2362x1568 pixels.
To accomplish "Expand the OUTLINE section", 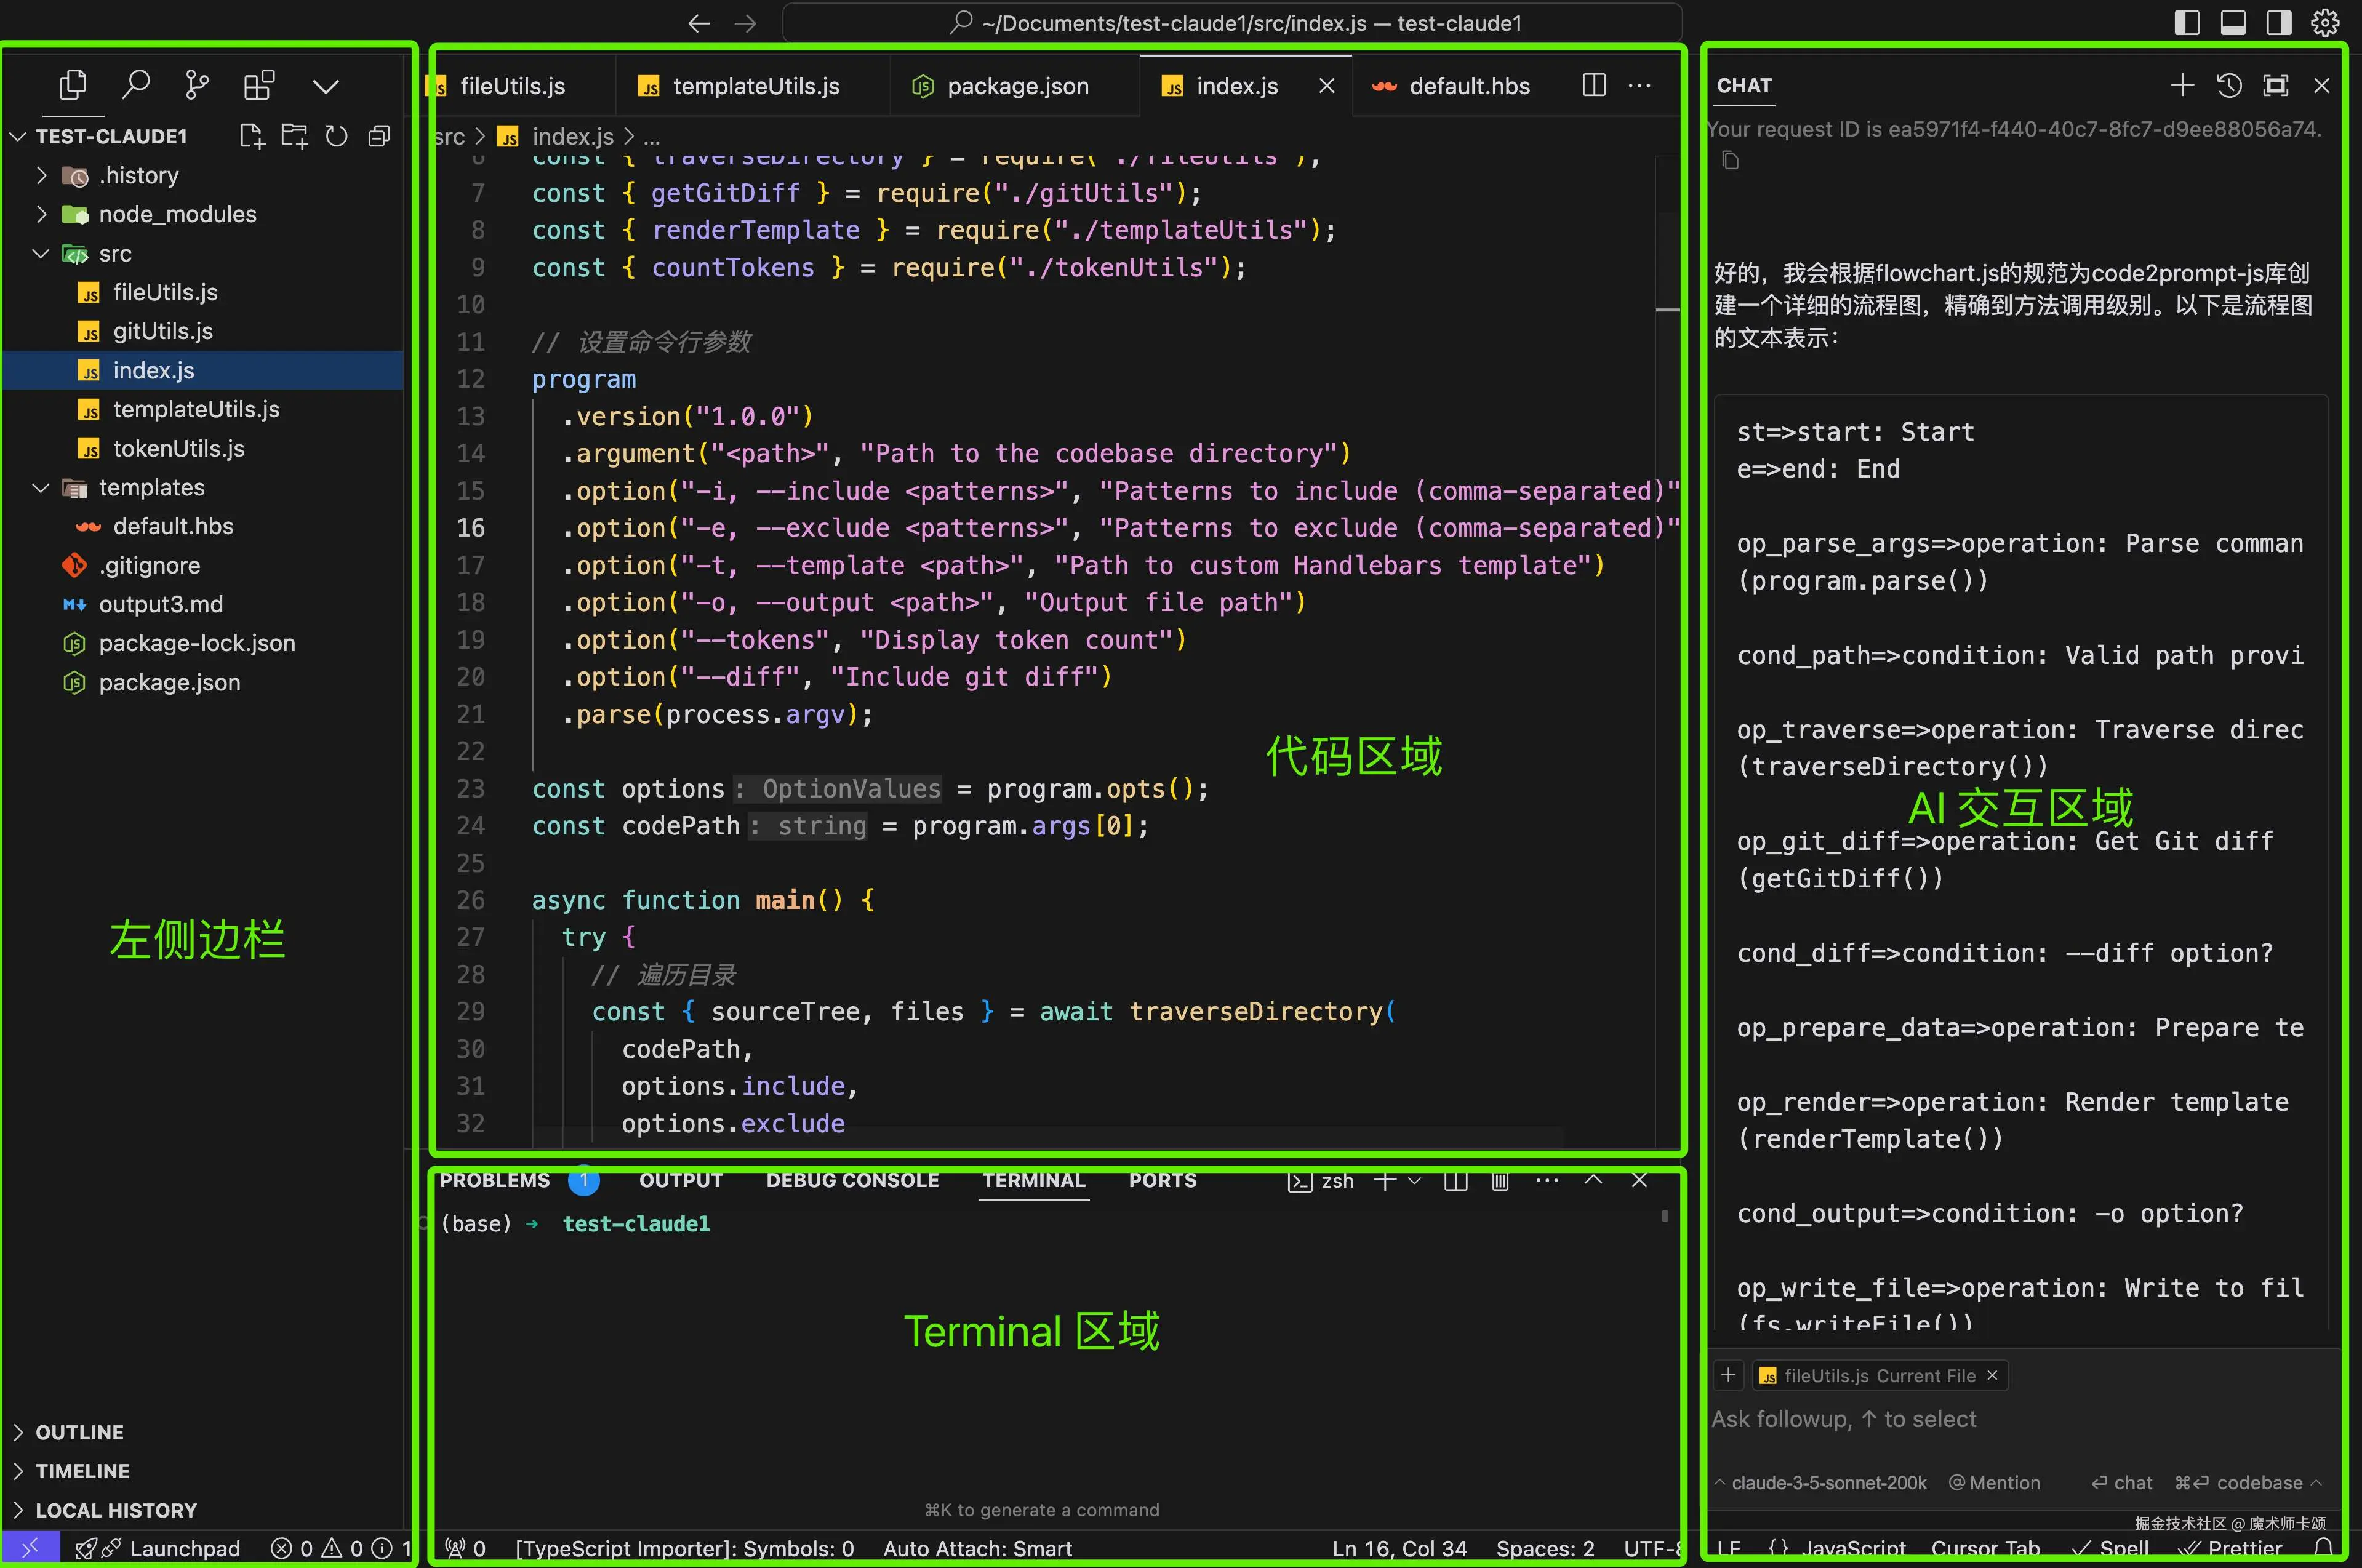I will (x=80, y=1432).
